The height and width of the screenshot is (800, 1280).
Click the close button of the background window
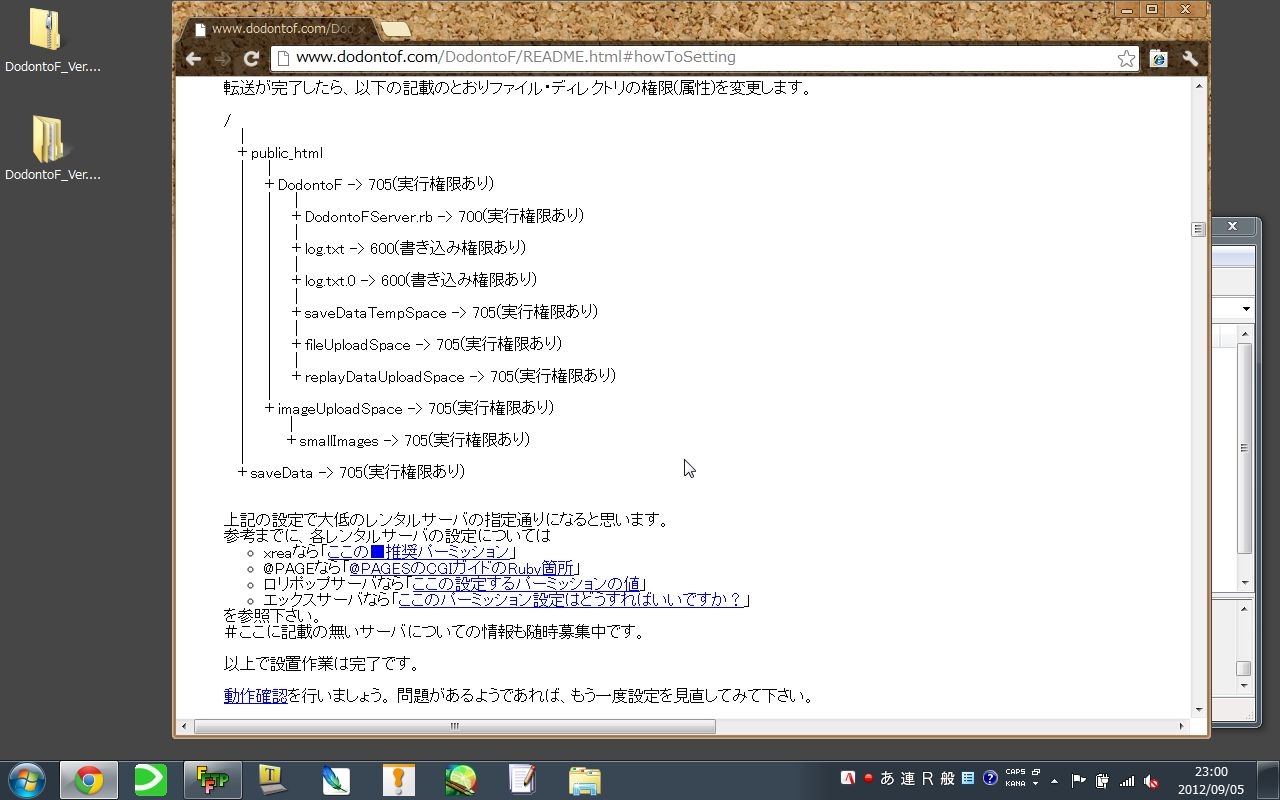tap(1232, 227)
